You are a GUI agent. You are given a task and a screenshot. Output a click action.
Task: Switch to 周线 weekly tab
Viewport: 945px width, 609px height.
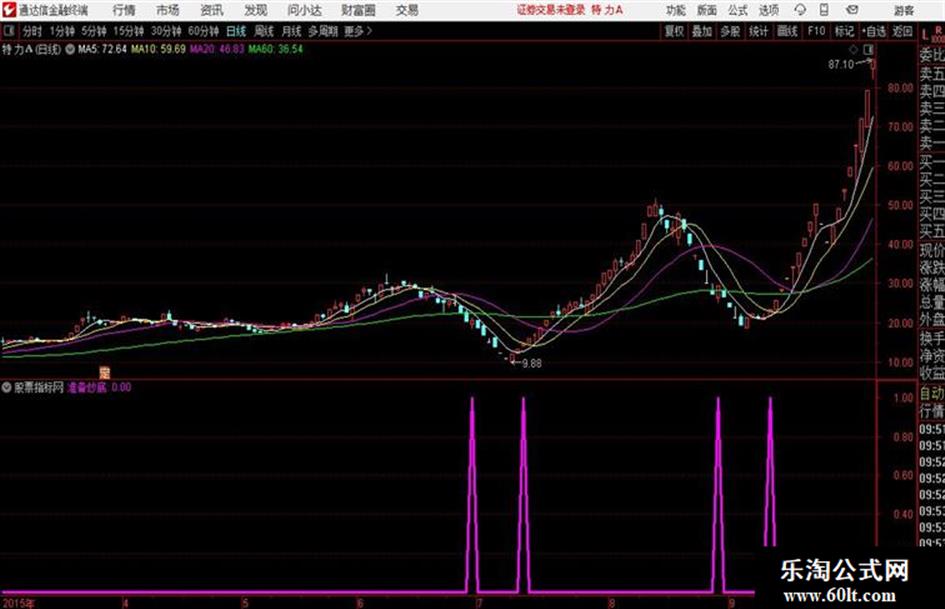pos(264,31)
